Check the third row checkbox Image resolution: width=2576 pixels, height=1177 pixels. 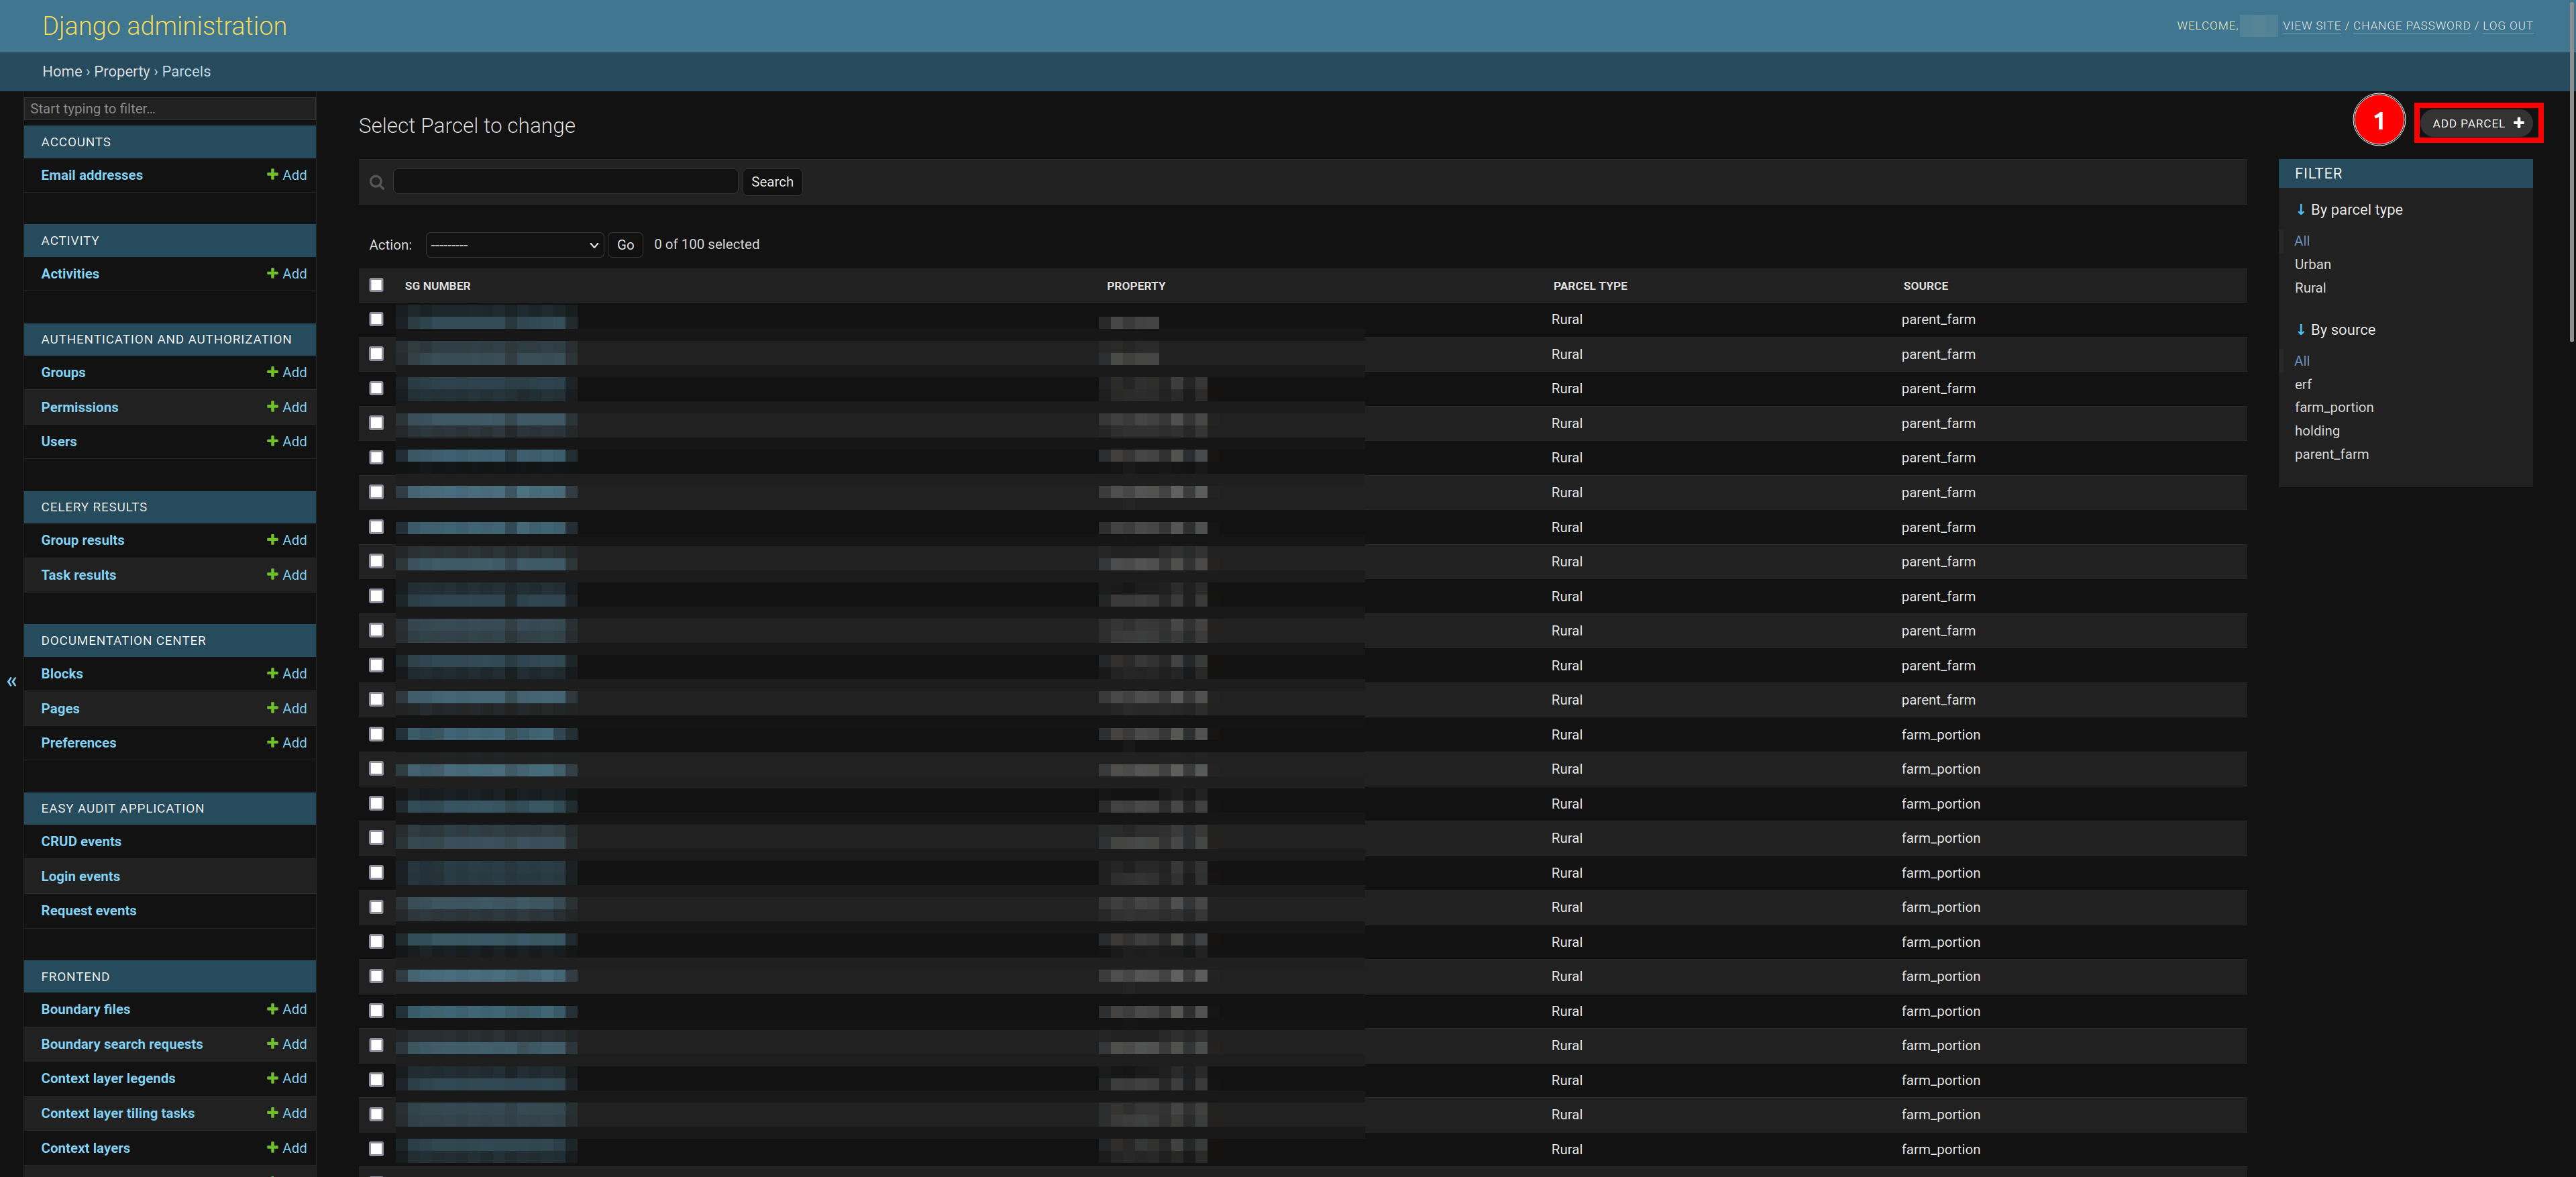coord(376,388)
